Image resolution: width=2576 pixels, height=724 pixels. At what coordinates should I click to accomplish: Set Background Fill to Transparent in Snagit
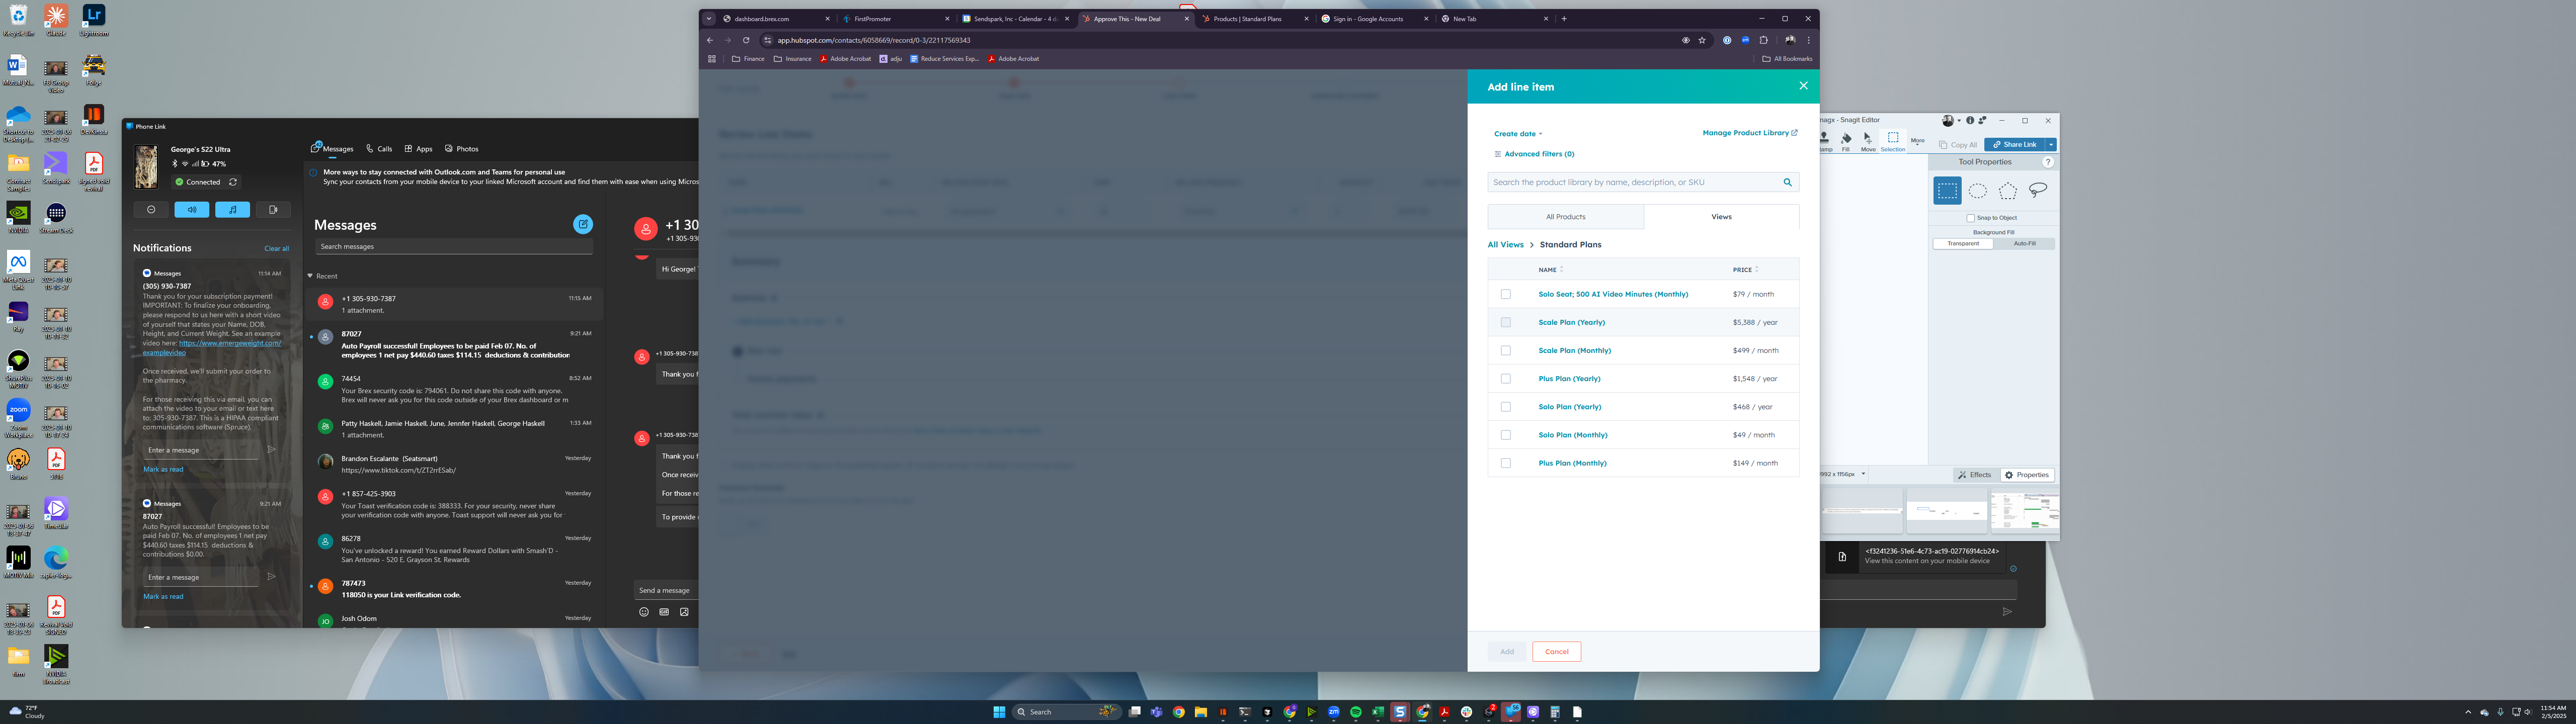pos(1963,243)
